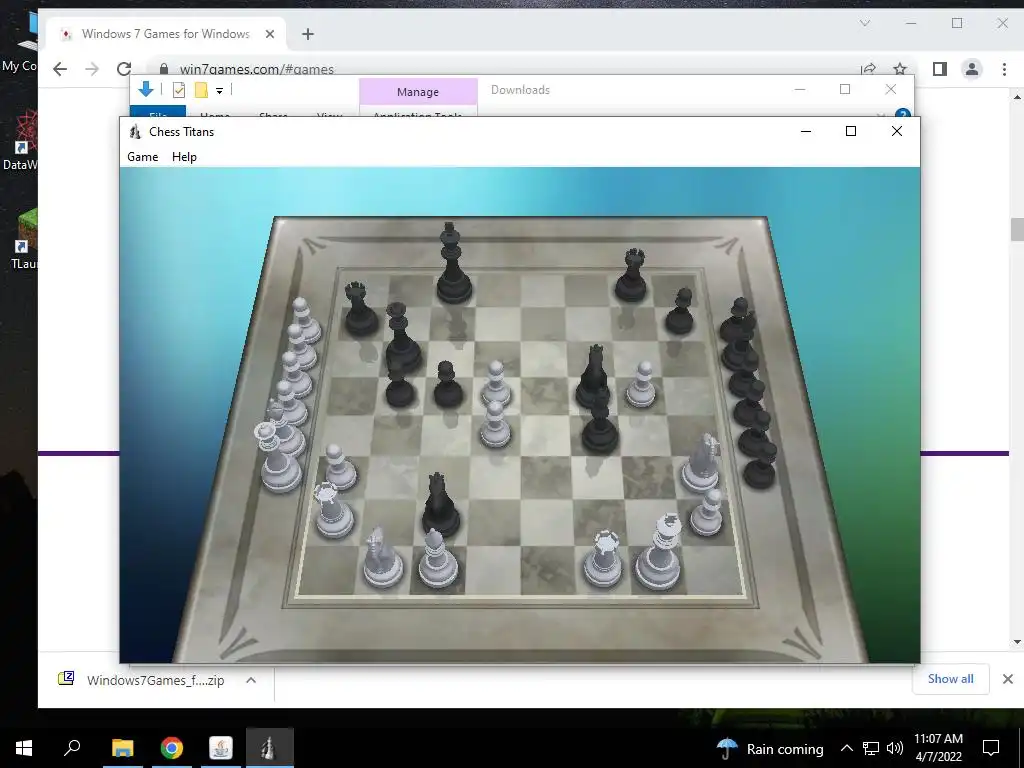Open the Help menu in Chess Titans
The width and height of the screenshot is (1024, 768).
tap(184, 157)
